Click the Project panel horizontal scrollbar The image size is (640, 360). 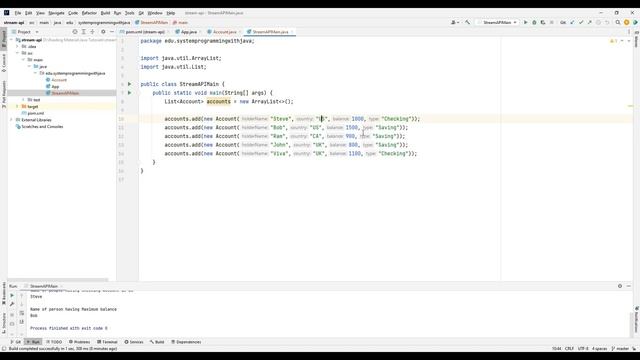point(58,280)
